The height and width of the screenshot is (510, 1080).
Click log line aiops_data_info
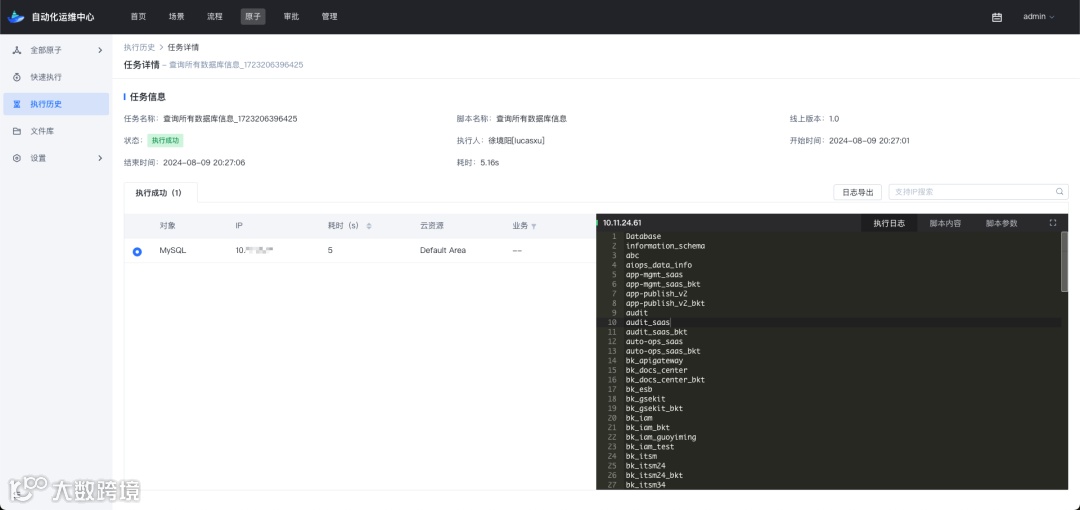pos(659,265)
